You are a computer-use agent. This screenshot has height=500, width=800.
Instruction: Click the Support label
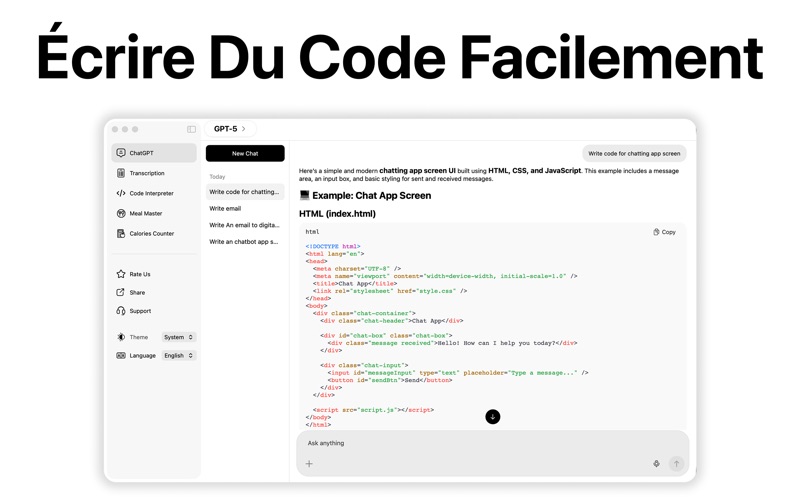point(140,311)
